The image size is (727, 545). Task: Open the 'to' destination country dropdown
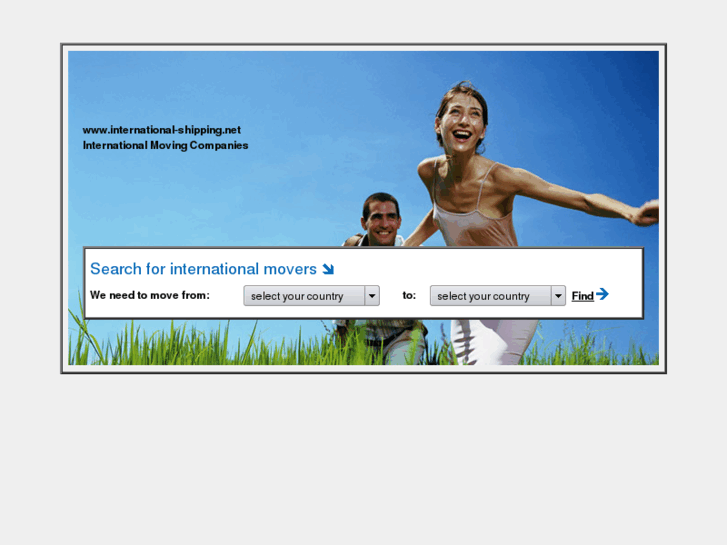coord(497,295)
